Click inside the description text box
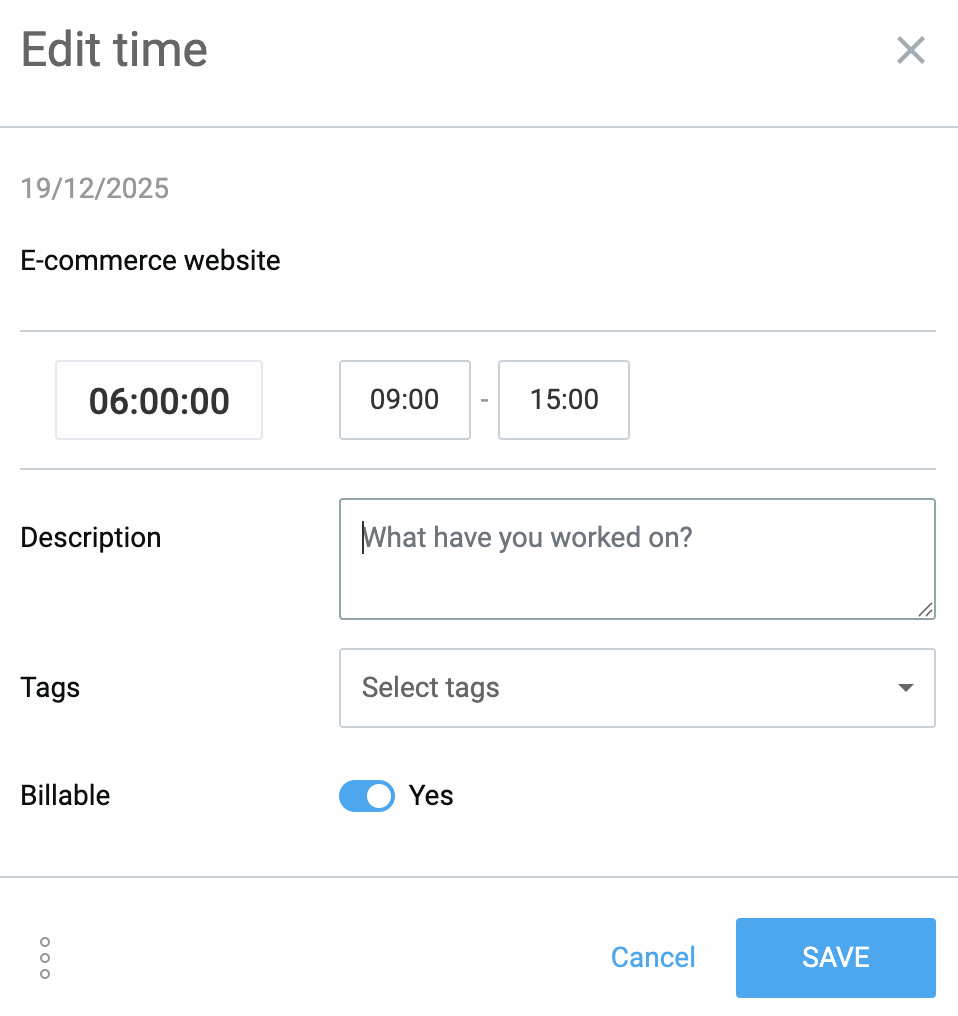The image size is (958, 1016). pos(637,558)
